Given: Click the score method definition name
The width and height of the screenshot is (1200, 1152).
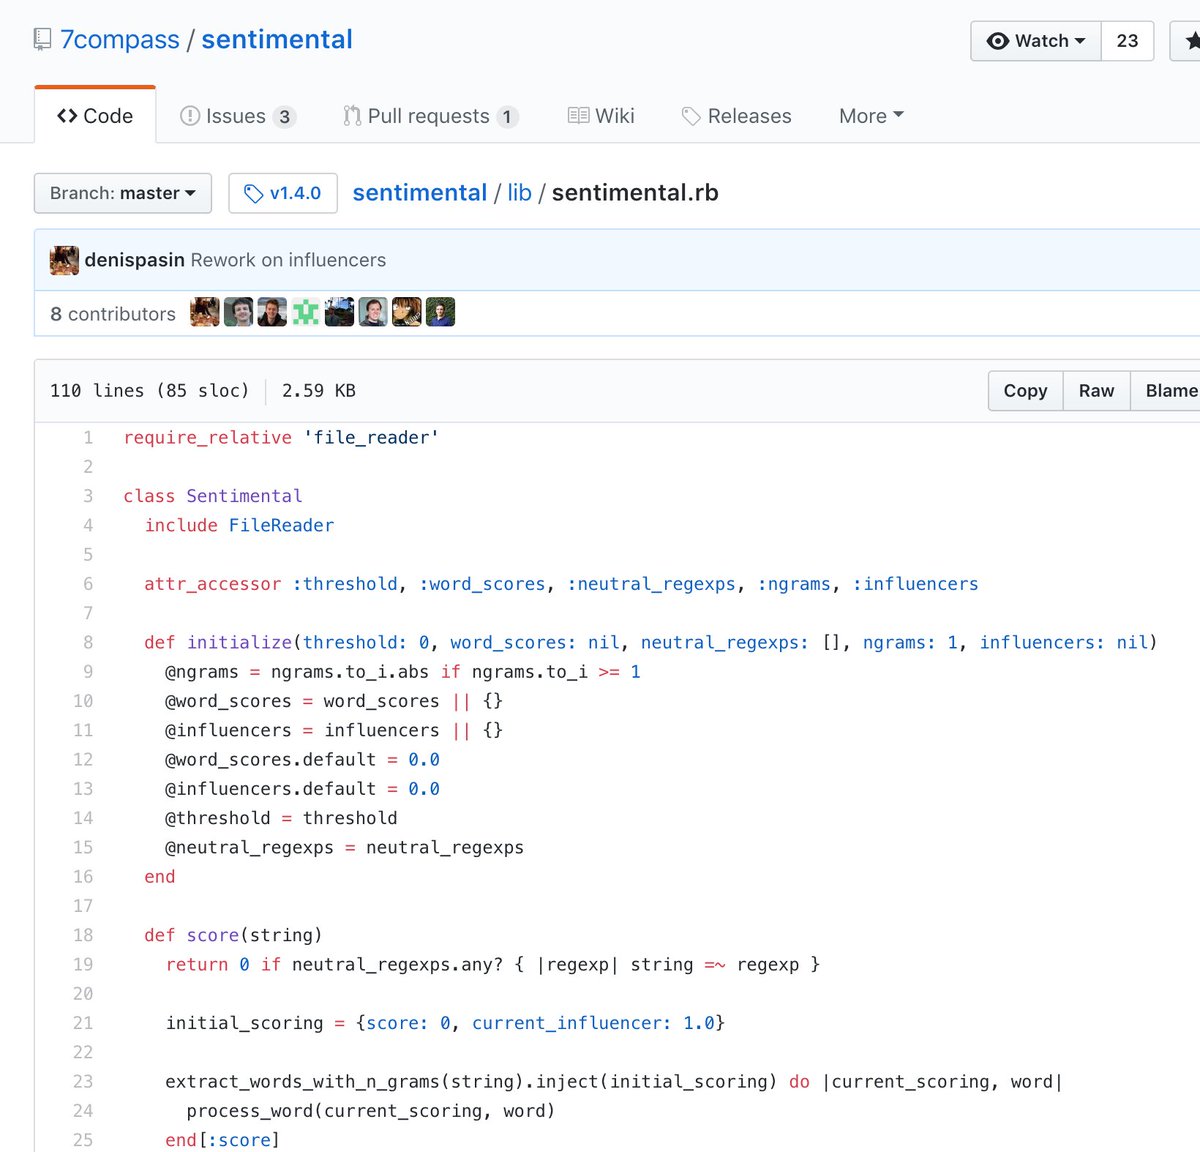Looking at the screenshot, I should pos(213,936).
